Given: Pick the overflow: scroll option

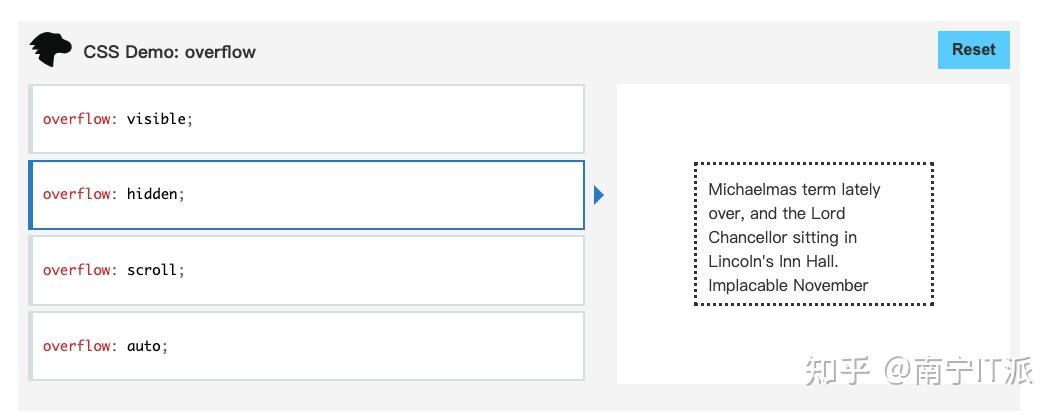Looking at the screenshot, I should click(x=306, y=270).
